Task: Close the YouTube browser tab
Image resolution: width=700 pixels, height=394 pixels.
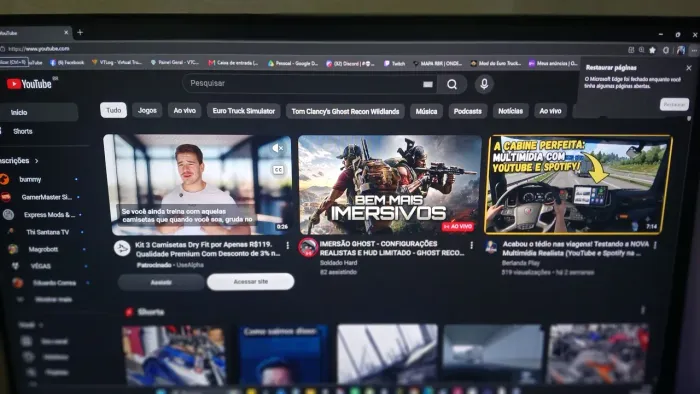Action: tap(66, 32)
